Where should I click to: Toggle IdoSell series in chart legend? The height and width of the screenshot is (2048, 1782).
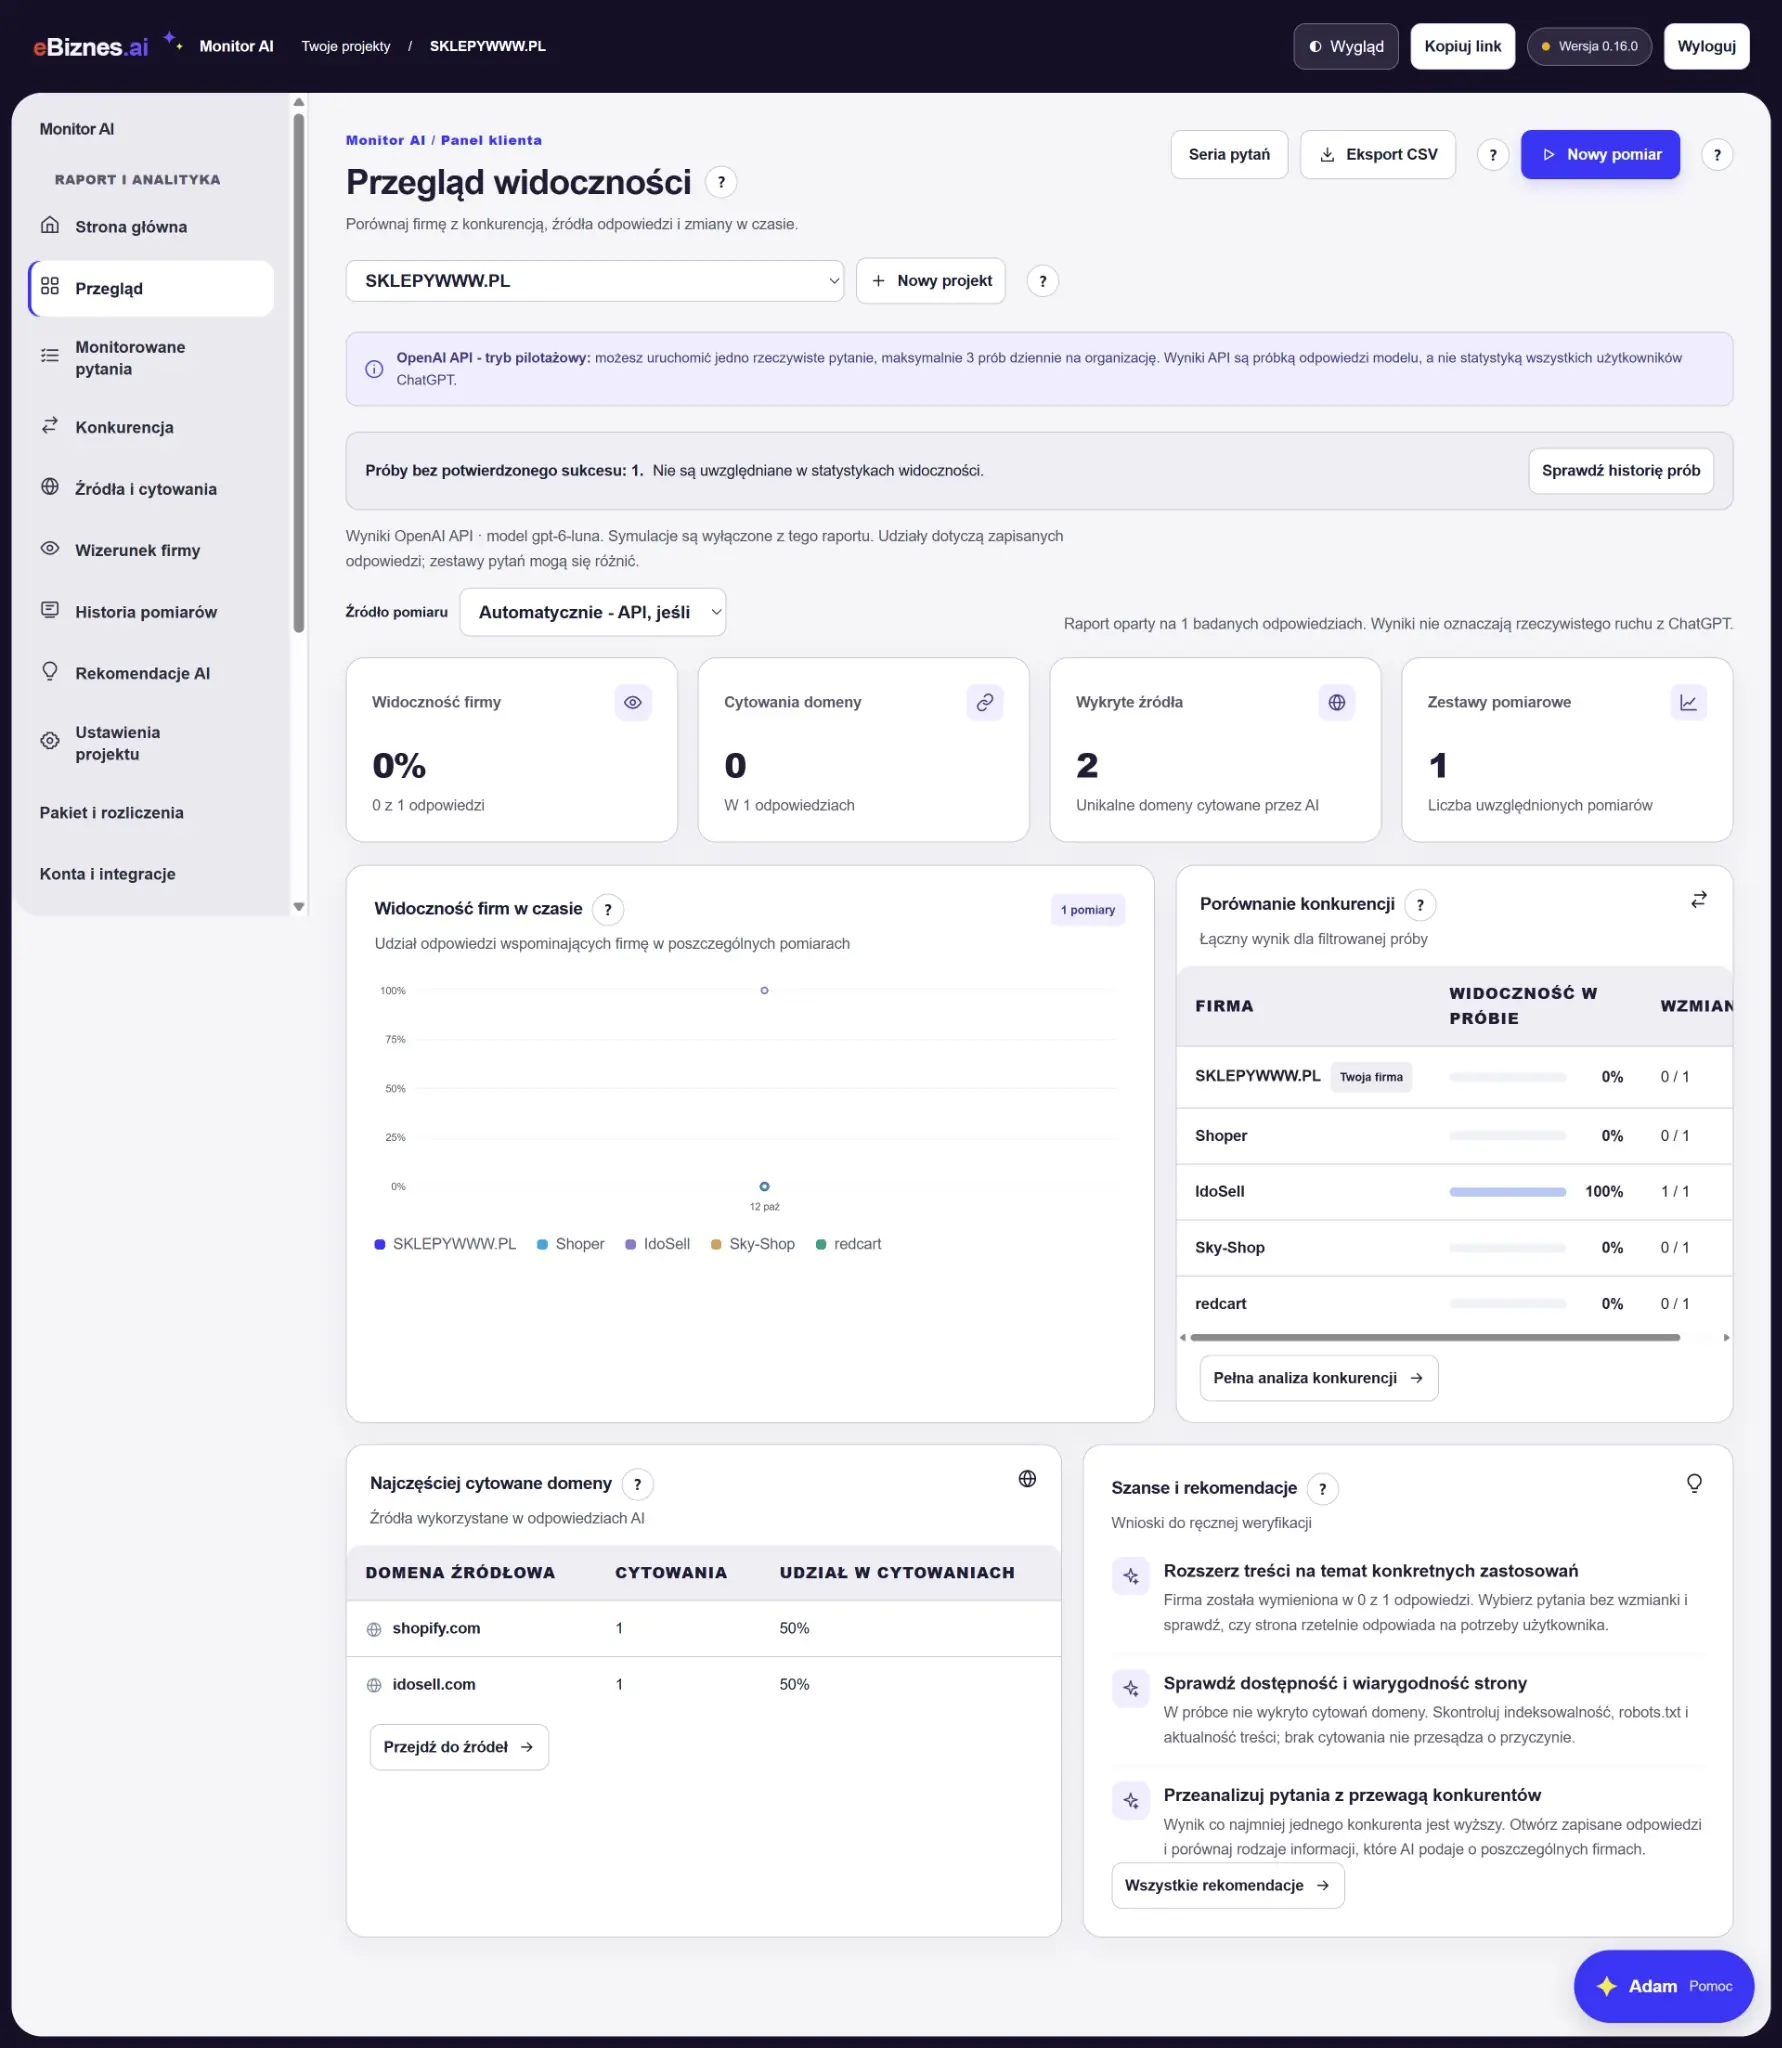(657, 1244)
